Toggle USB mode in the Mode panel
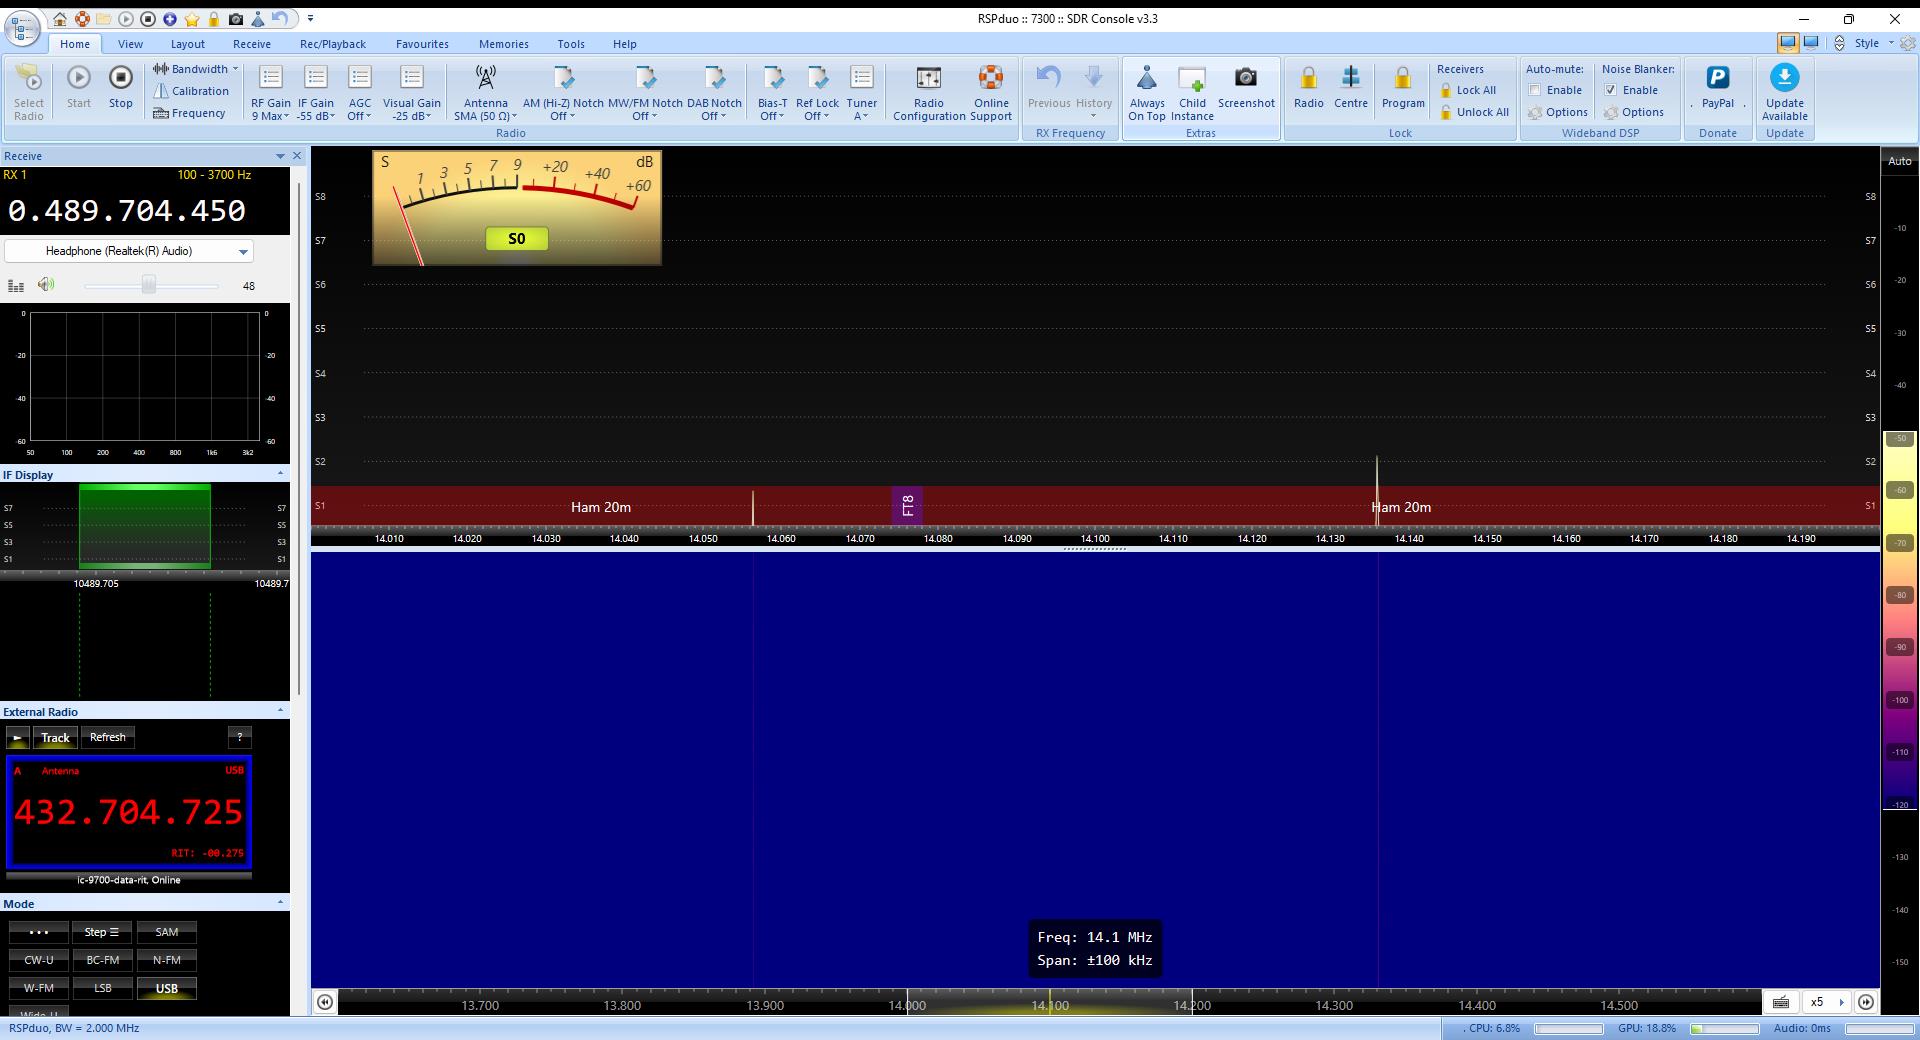The width and height of the screenshot is (1920, 1040). click(166, 988)
